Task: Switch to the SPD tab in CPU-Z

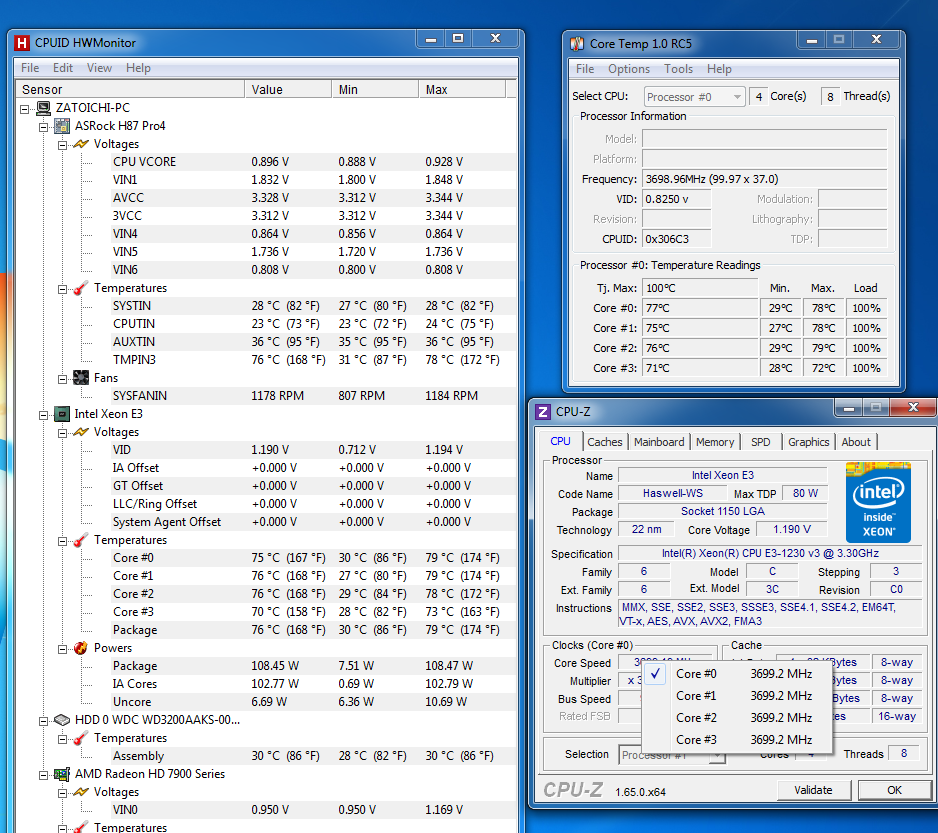Action: (x=760, y=442)
